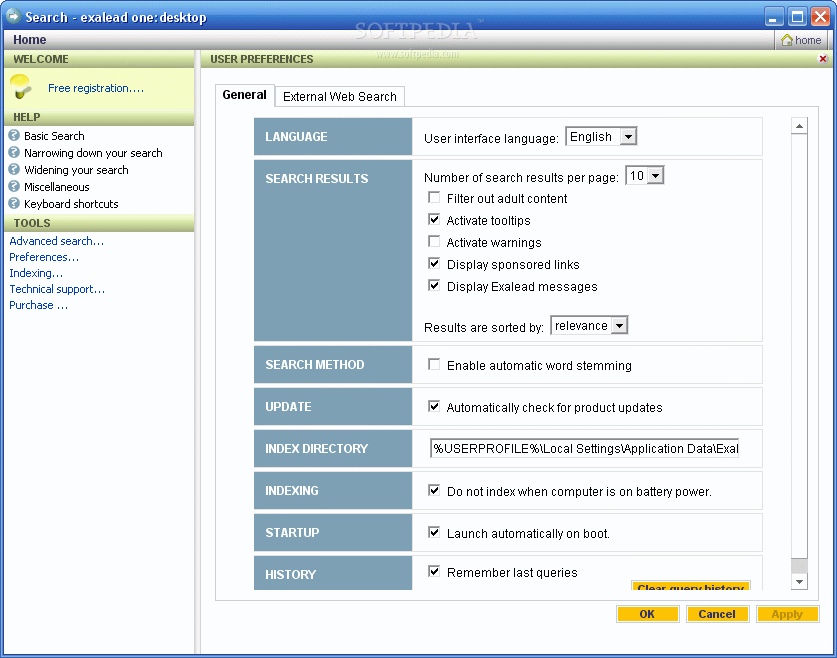Viewport: 837px width, 658px height.
Task: Uncheck Activate tooltips
Action: pyautogui.click(x=434, y=220)
